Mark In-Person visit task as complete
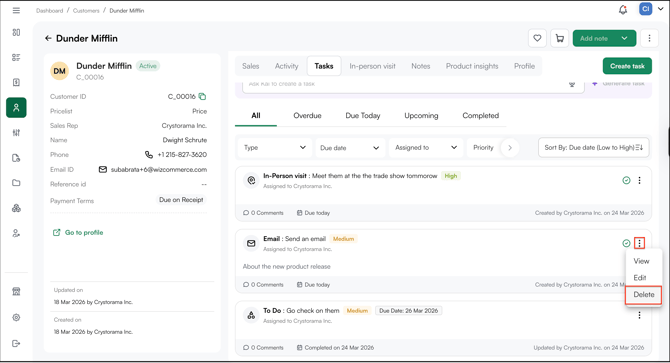The image size is (670, 363). (x=626, y=181)
